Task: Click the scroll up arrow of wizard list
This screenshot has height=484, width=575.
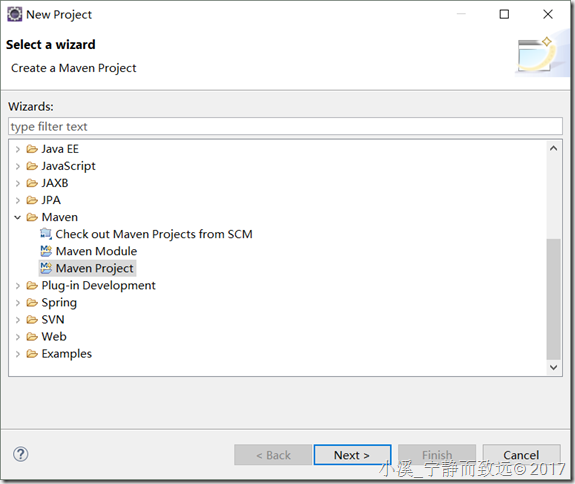Action: point(554,148)
